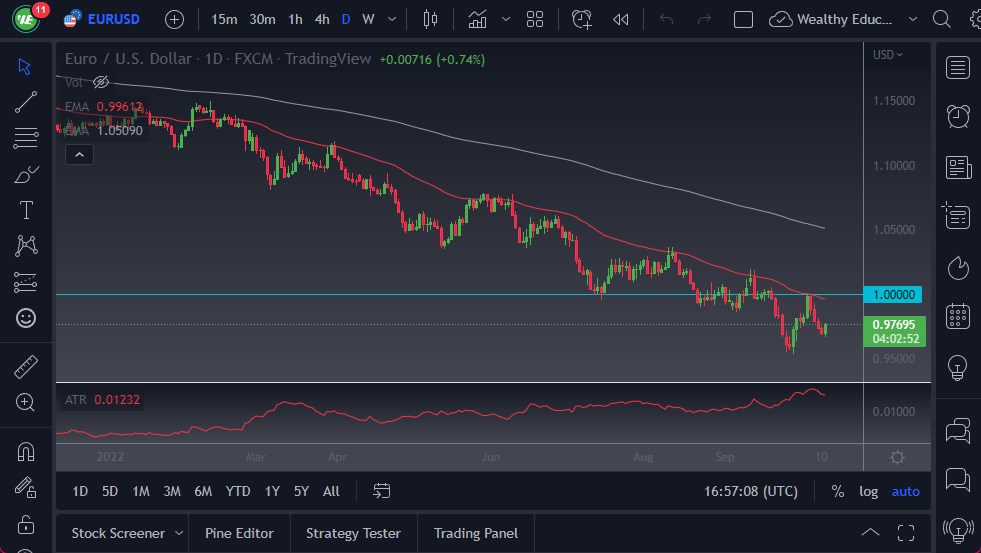This screenshot has height=553, width=981.
Task: Switch to the Pine Editor tab
Action: [239, 533]
